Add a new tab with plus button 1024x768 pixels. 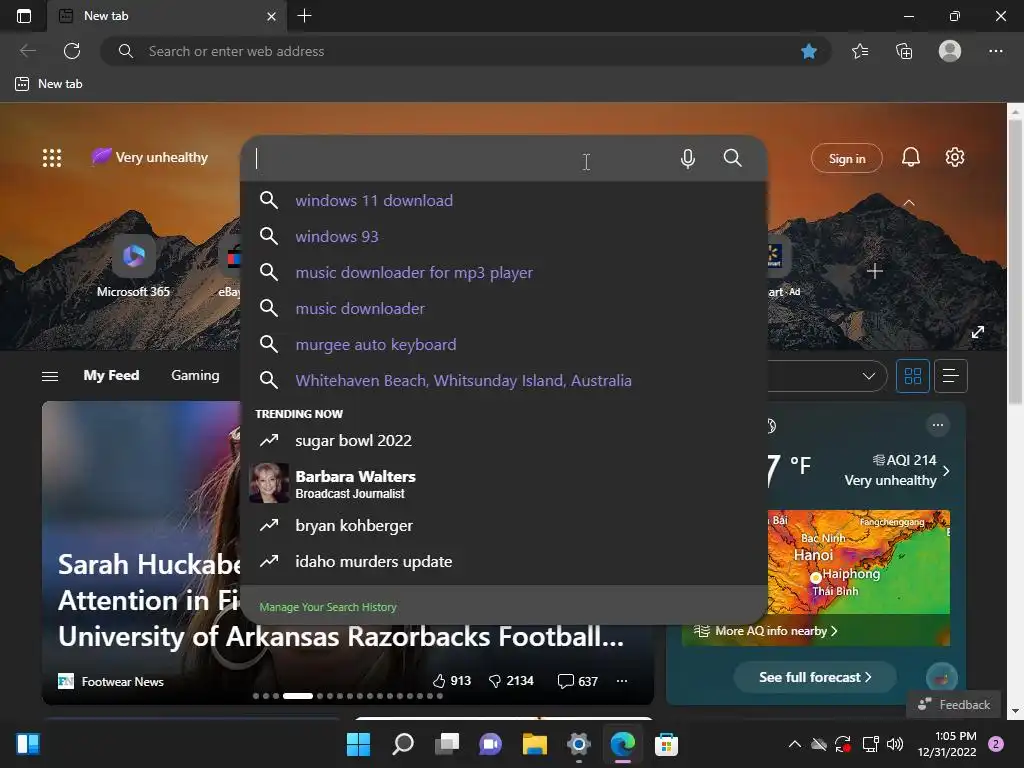coord(304,16)
